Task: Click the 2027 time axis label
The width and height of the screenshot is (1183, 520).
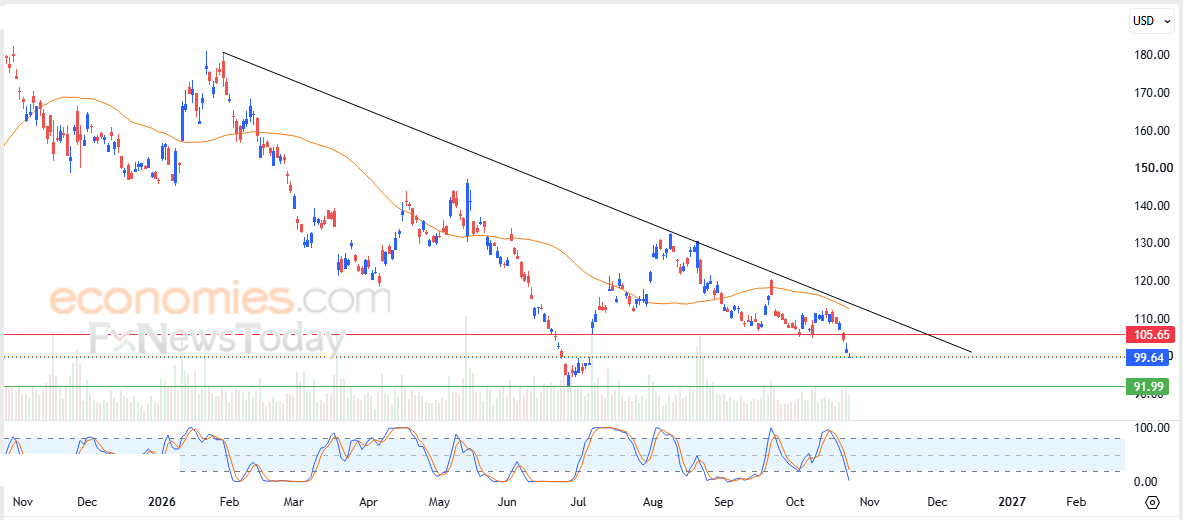Action: click(1011, 502)
